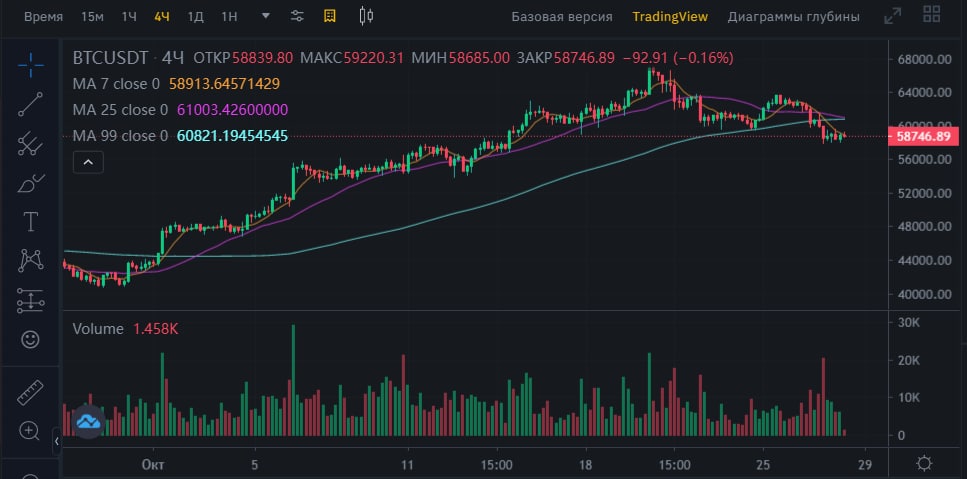Activate the zoom in tool
This screenshot has width=967, height=479.
coord(30,430)
